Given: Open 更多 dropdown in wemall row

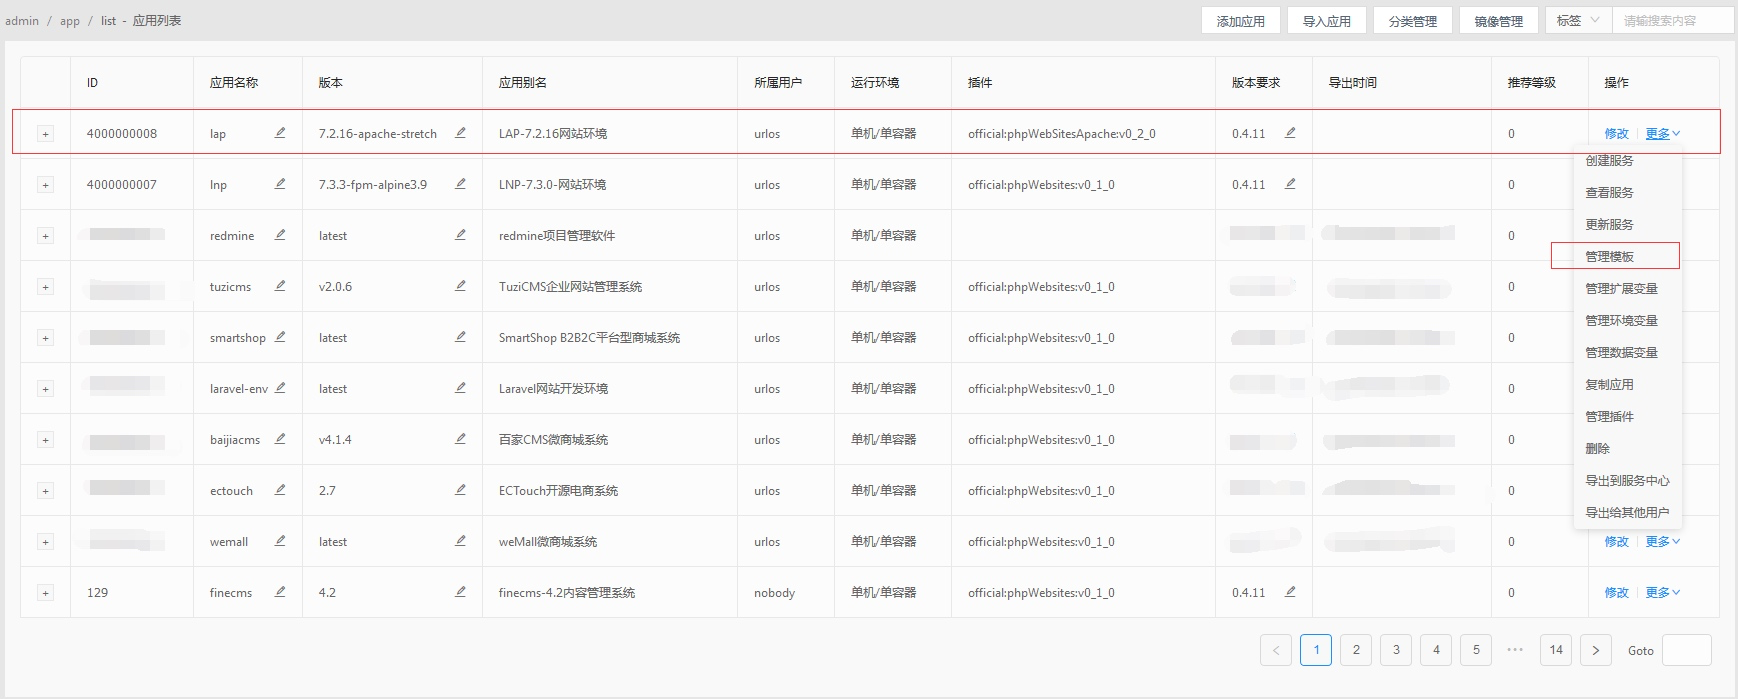Looking at the screenshot, I should [1663, 541].
